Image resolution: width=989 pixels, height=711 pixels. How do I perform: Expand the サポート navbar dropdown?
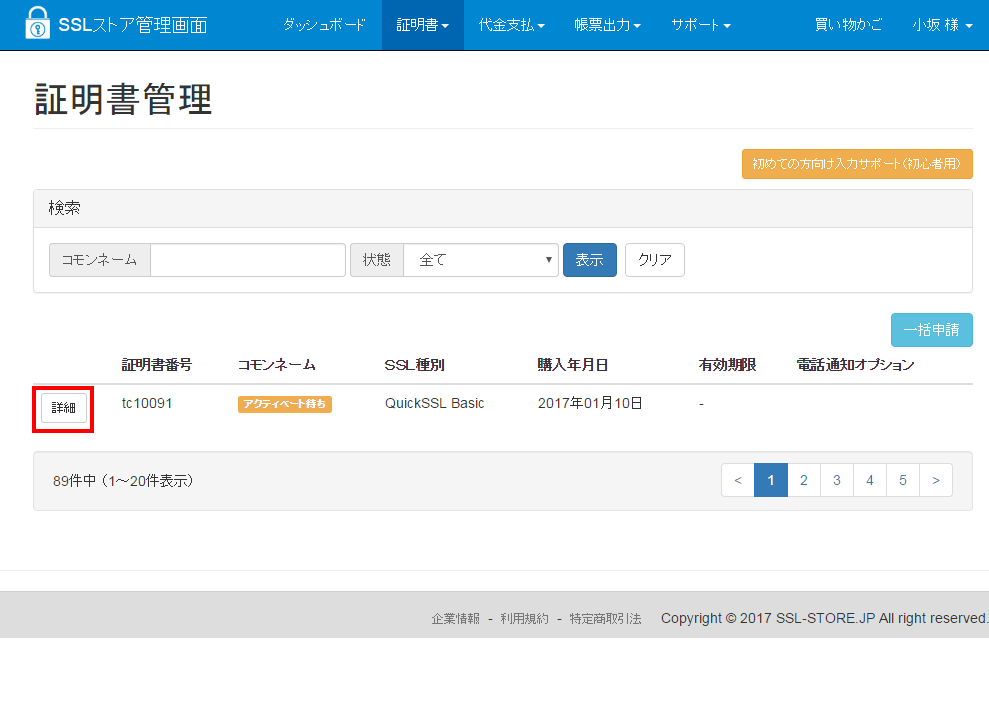tap(701, 25)
